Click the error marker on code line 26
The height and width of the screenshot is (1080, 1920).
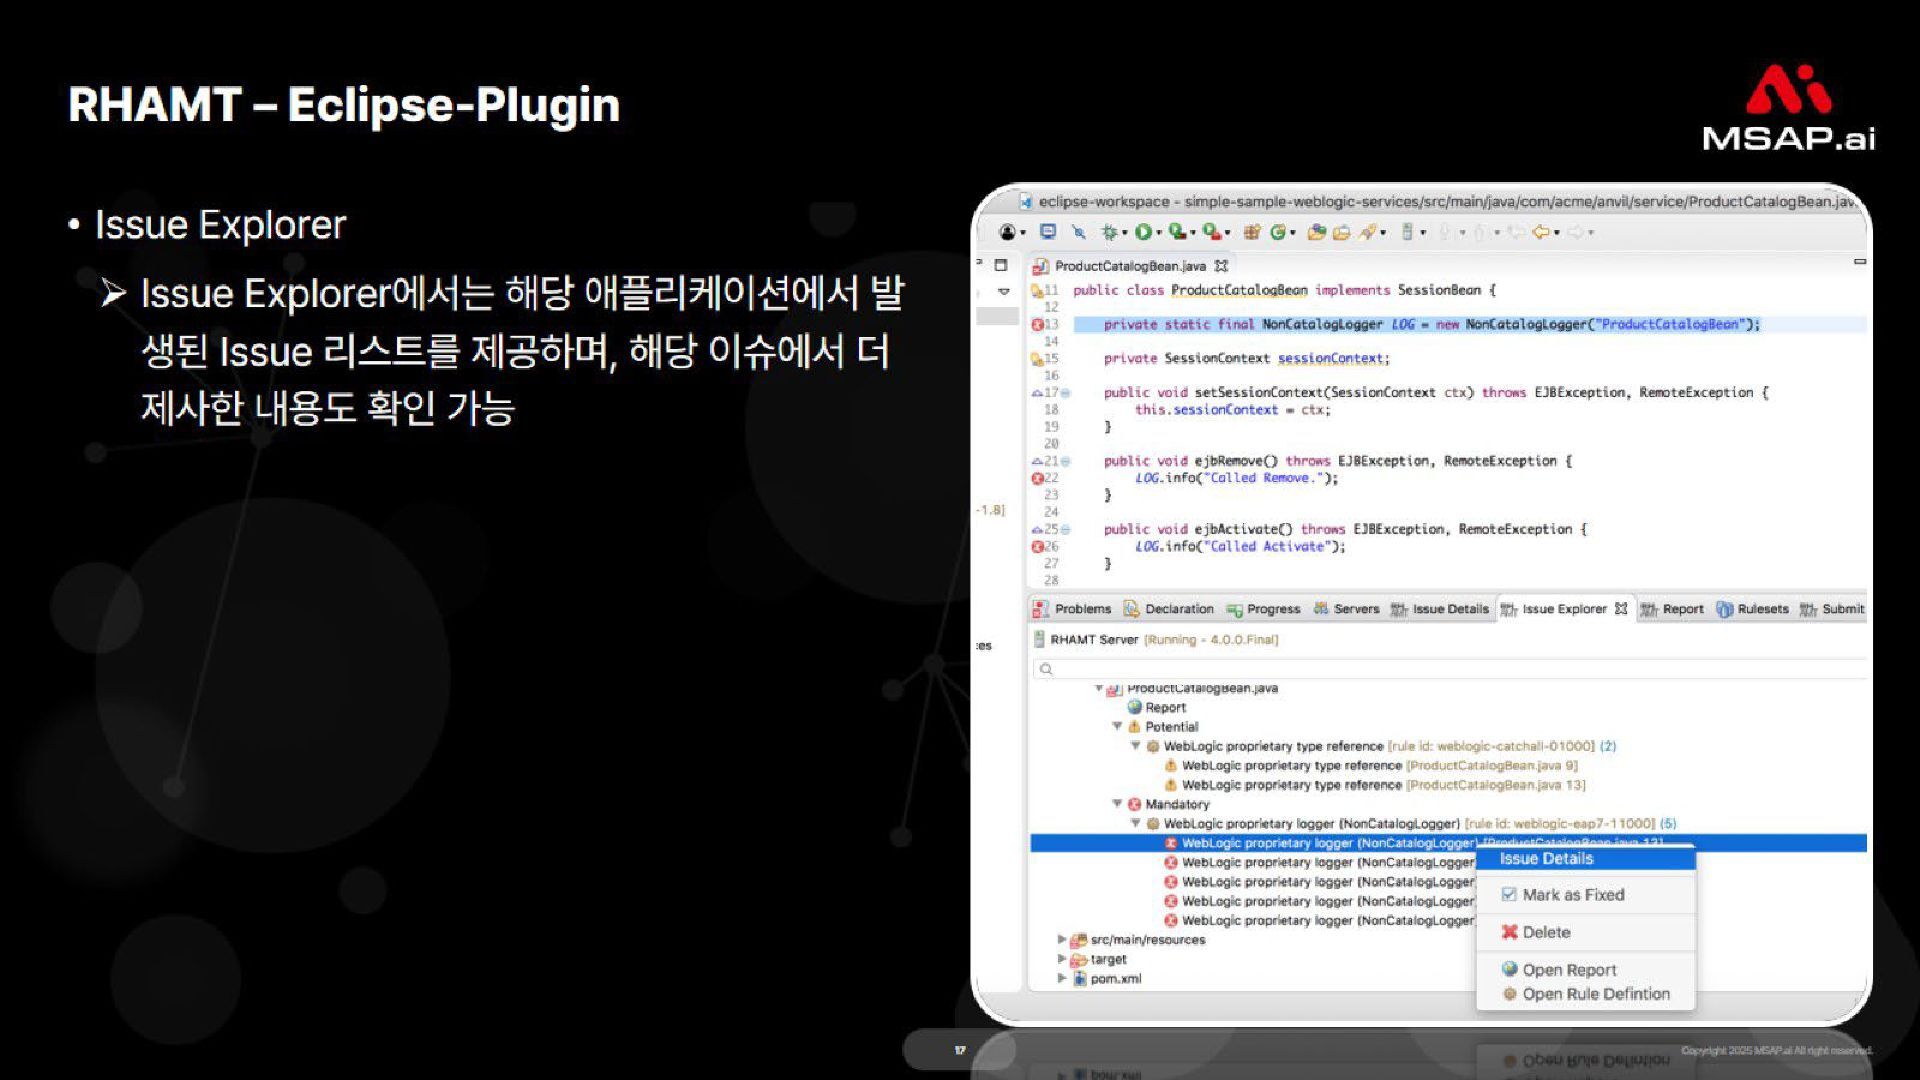[1037, 546]
